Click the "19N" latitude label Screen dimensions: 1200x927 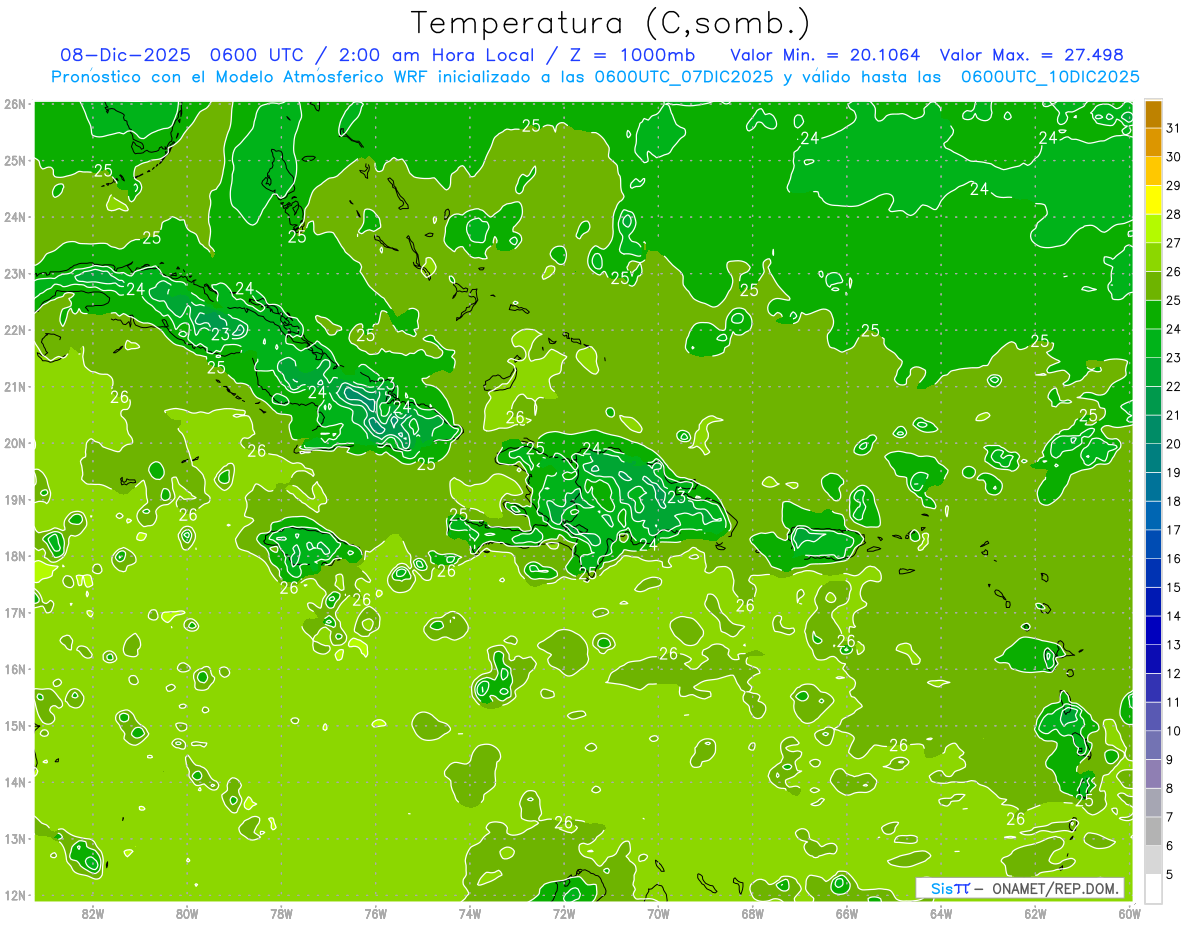[15, 499]
